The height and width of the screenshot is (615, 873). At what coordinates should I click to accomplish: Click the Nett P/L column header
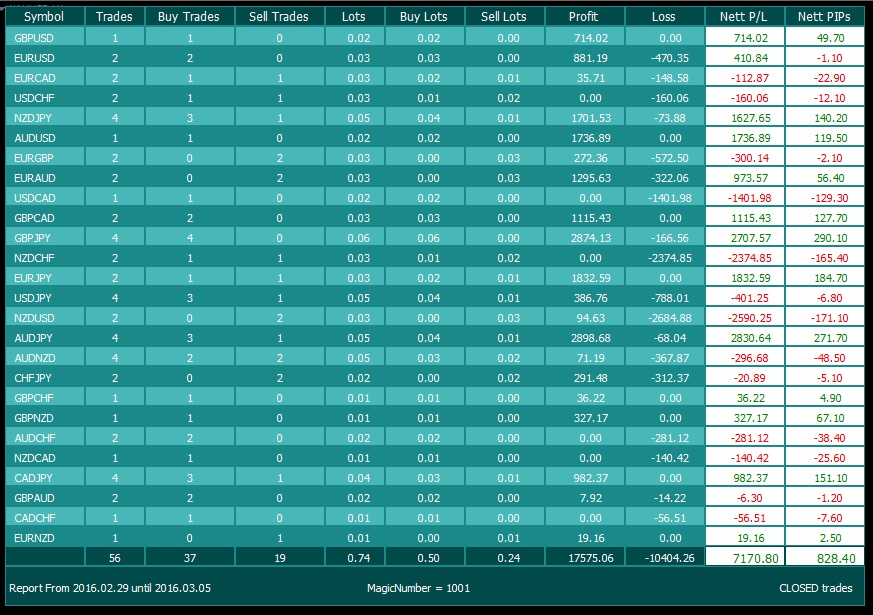(744, 17)
